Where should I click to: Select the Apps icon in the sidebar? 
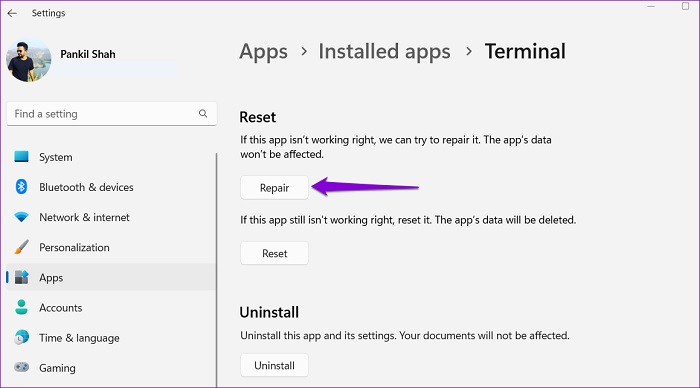click(21, 277)
